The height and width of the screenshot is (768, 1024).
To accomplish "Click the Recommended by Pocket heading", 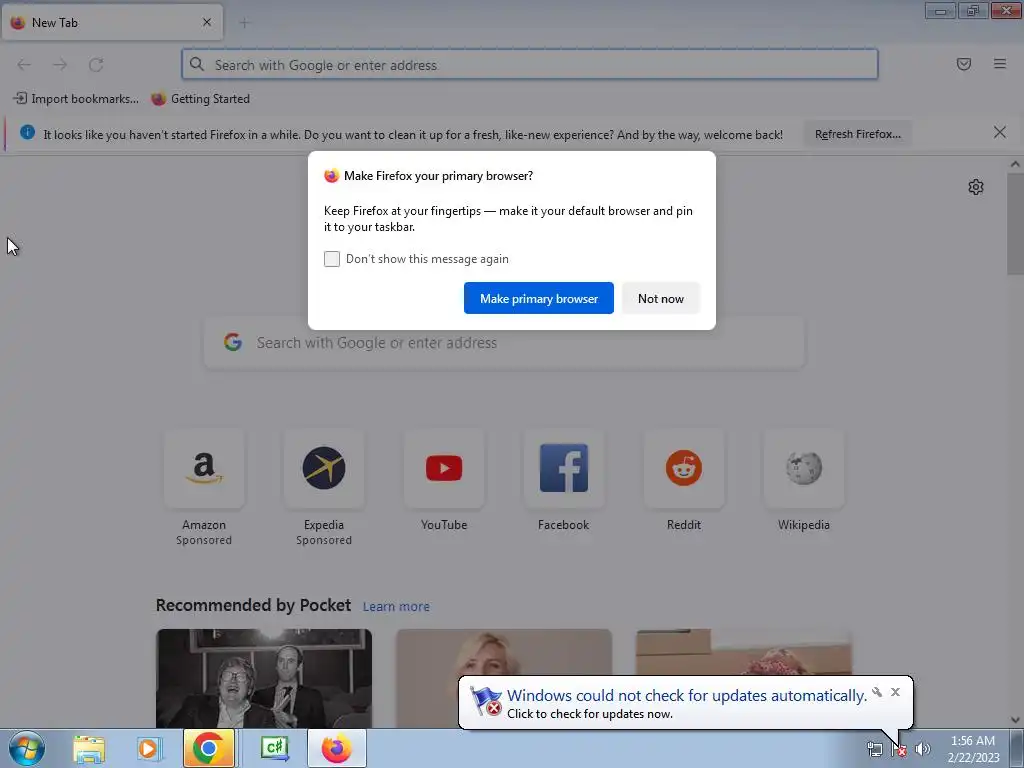I will (x=253, y=605).
